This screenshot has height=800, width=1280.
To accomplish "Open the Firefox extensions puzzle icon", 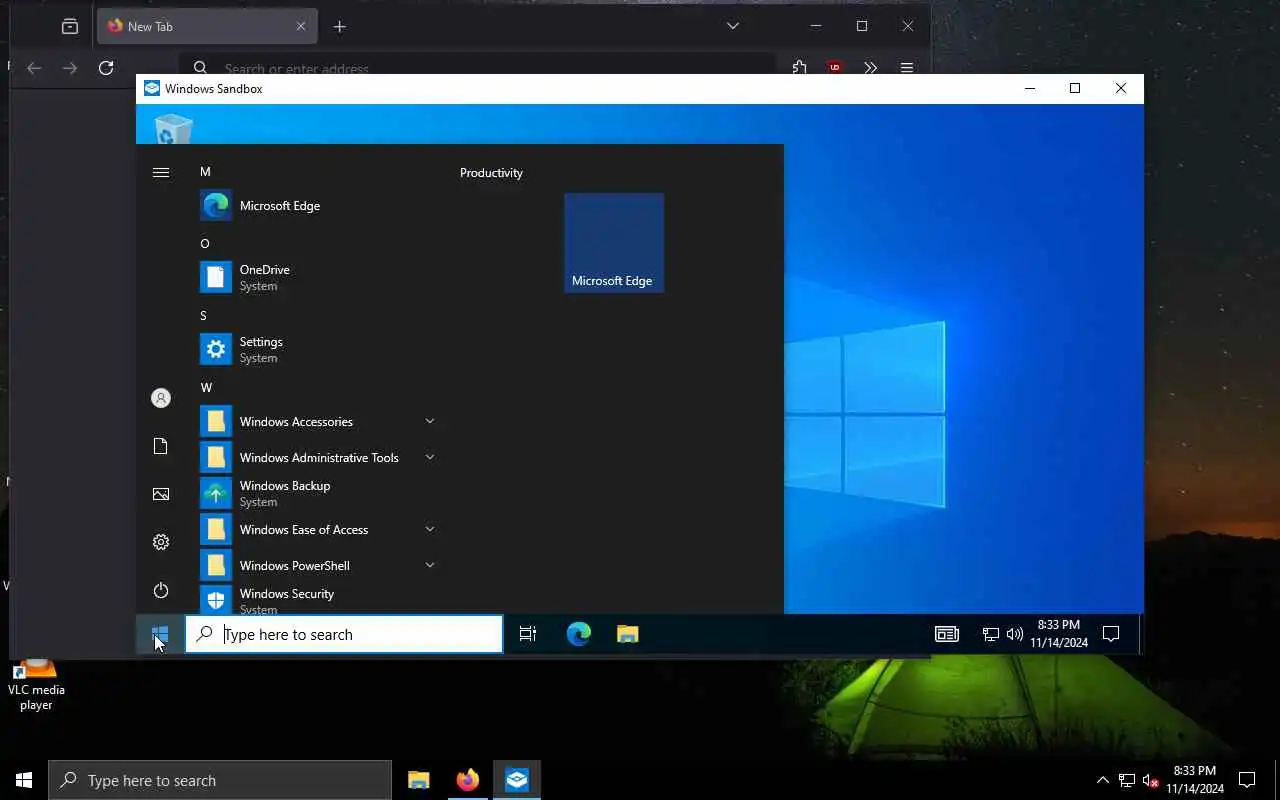I will 799,68.
